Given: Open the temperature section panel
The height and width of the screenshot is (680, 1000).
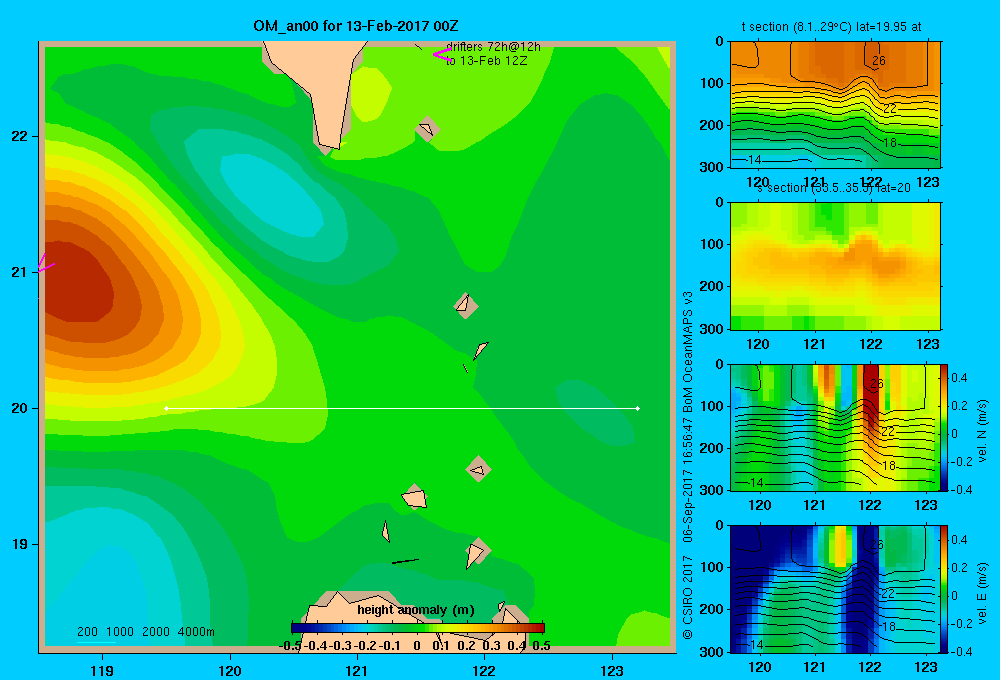Looking at the screenshot, I should click(835, 105).
